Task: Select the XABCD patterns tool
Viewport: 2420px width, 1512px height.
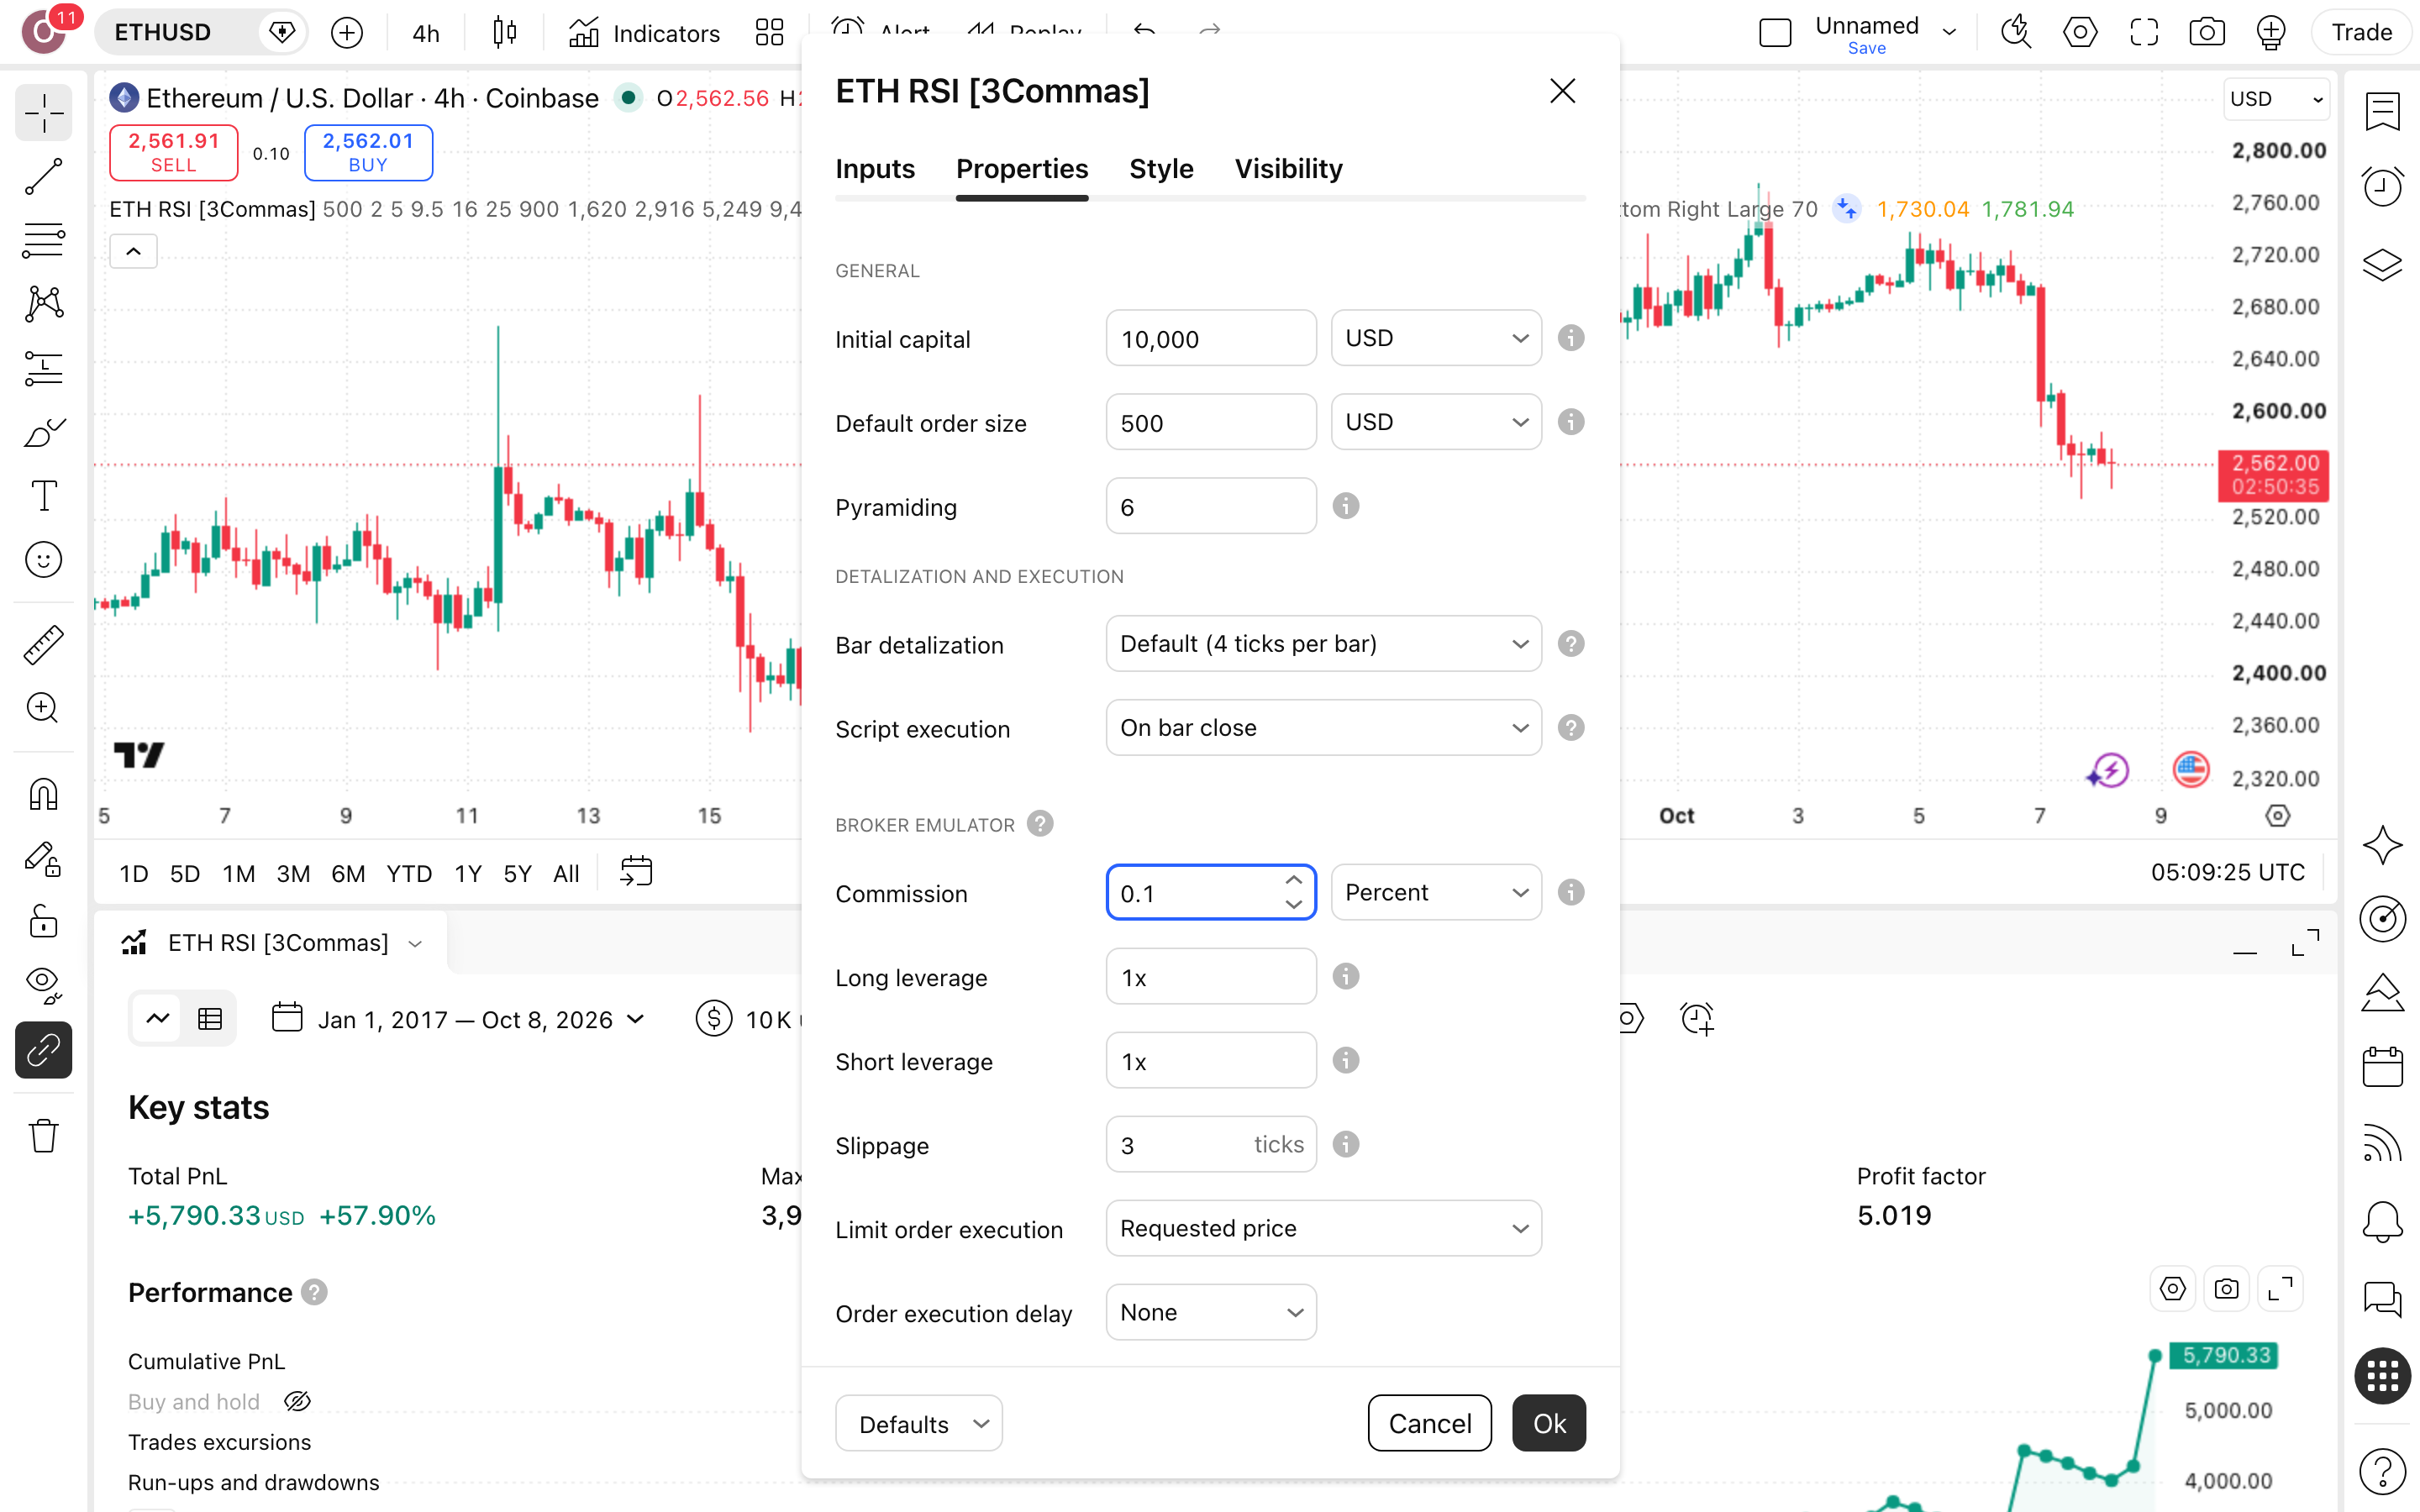Action: click(43, 304)
